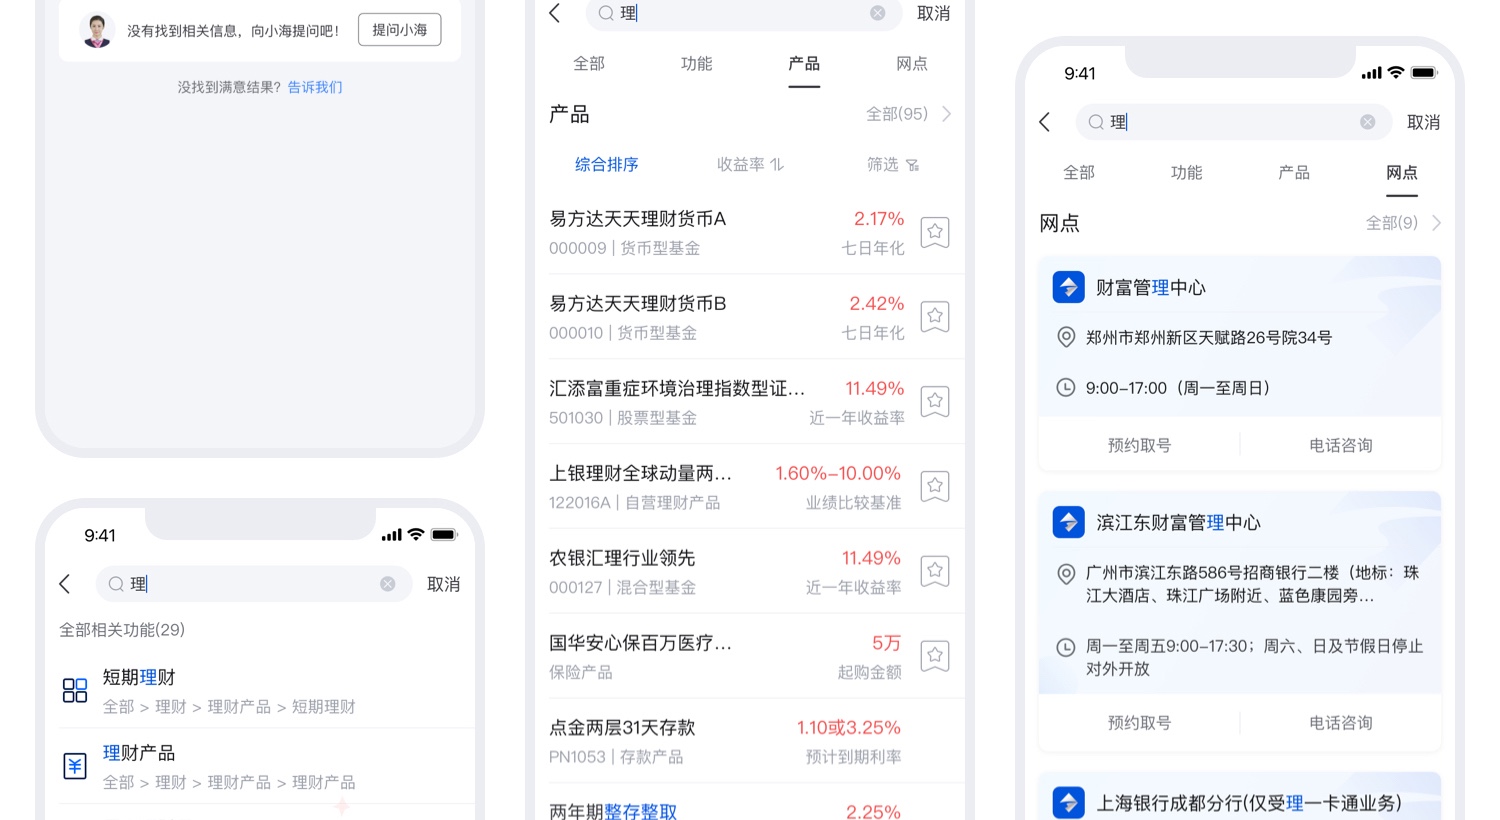Tap 预约取号 for 财富管理中心
Screen dimensions: 1500x820
1139,445
